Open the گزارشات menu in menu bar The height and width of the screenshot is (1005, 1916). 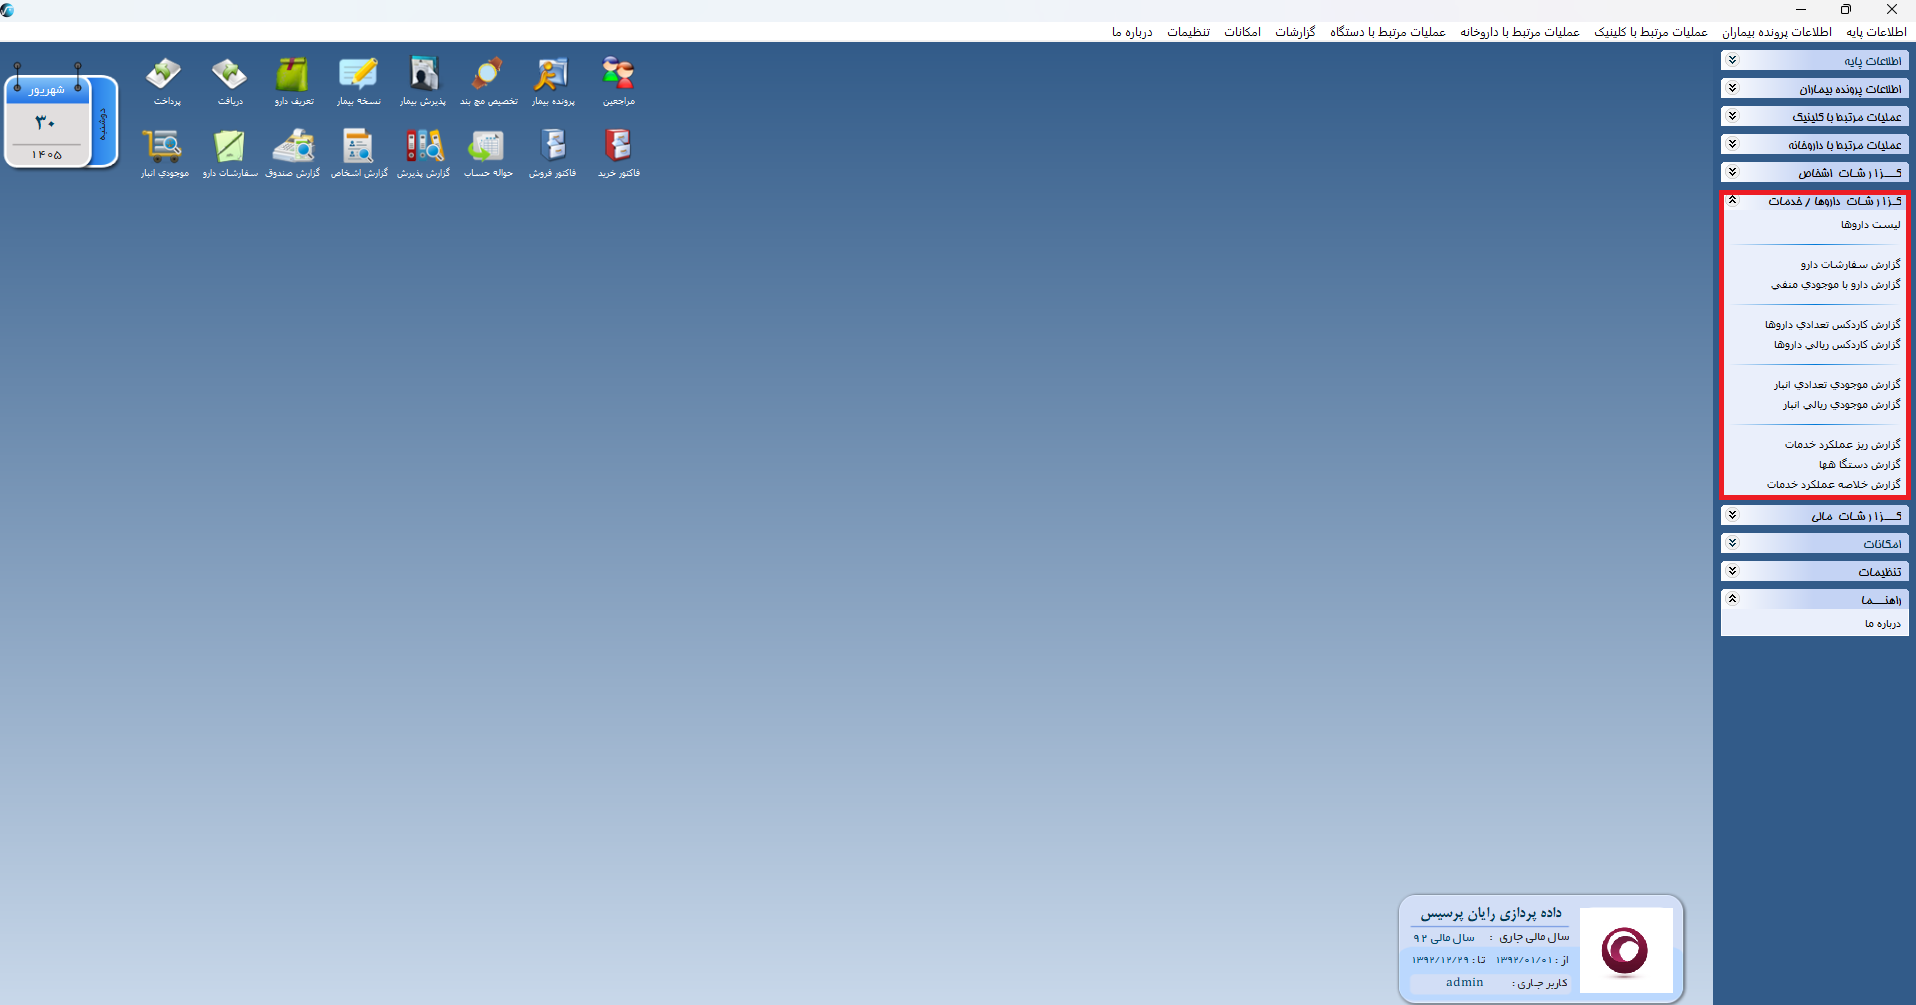1295,32
